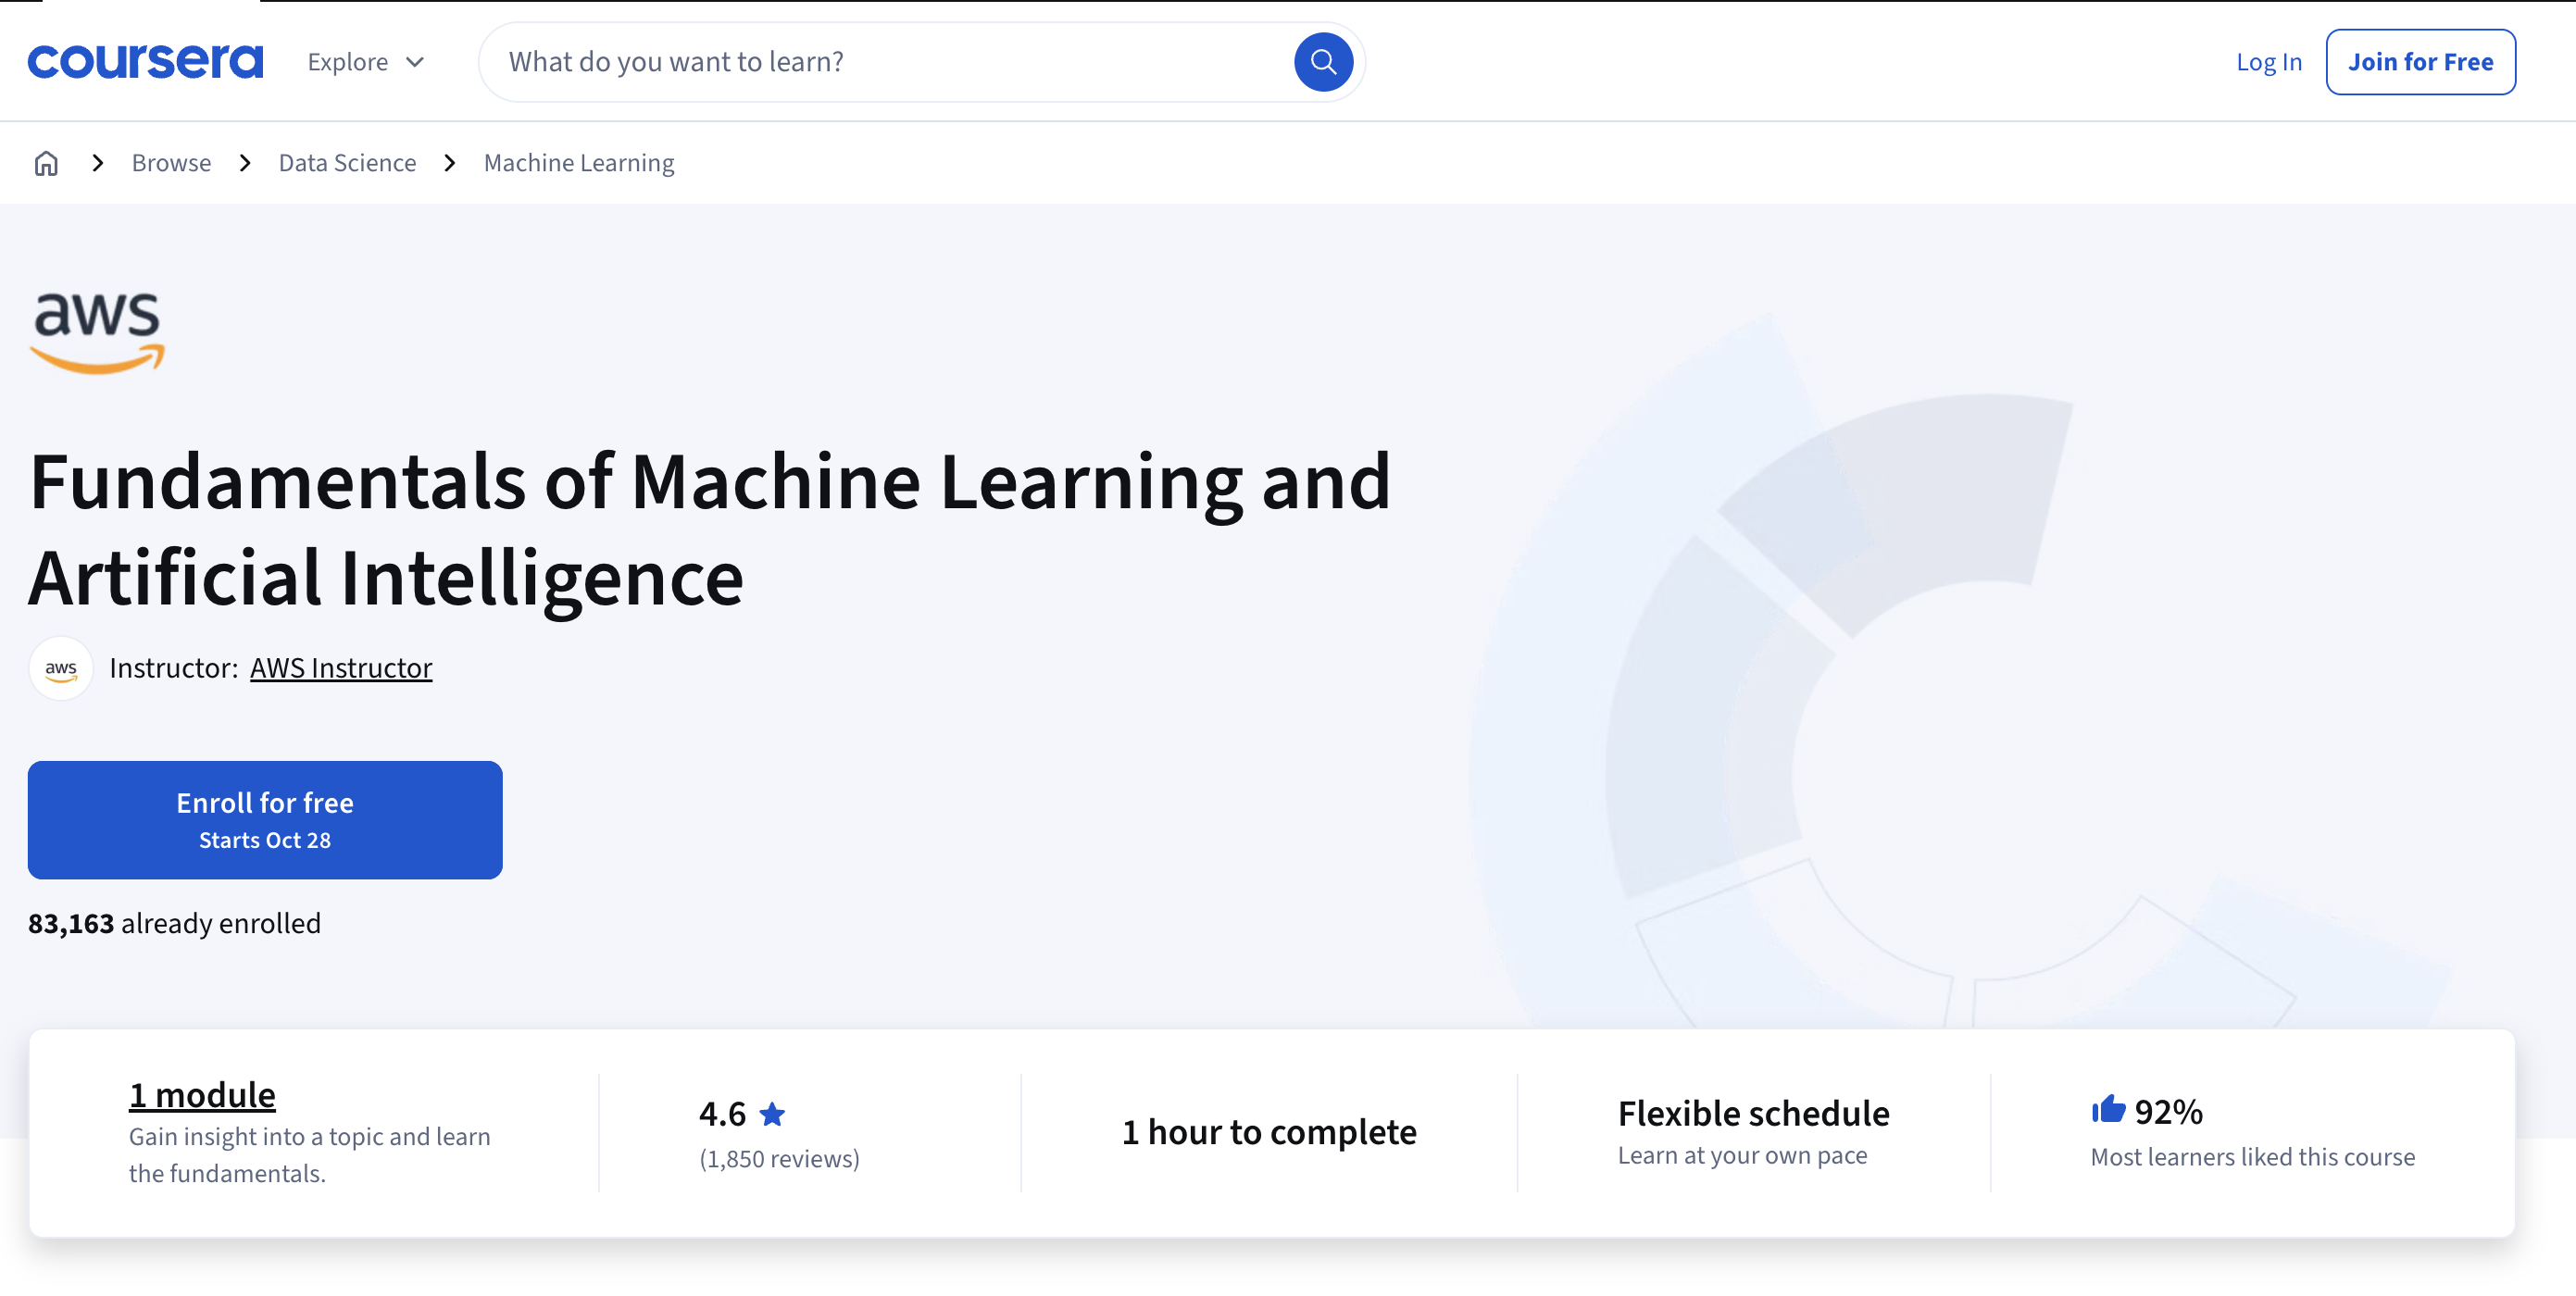The width and height of the screenshot is (2576, 1296).
Task: Collapse the Explore menu chevron
Action: (x=414, y=62)
